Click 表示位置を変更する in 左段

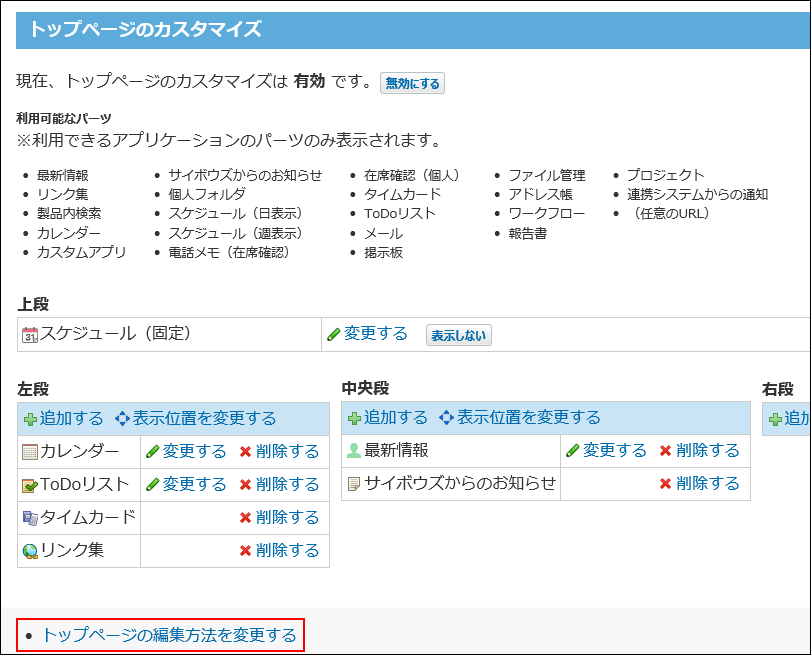pos(204,418)
